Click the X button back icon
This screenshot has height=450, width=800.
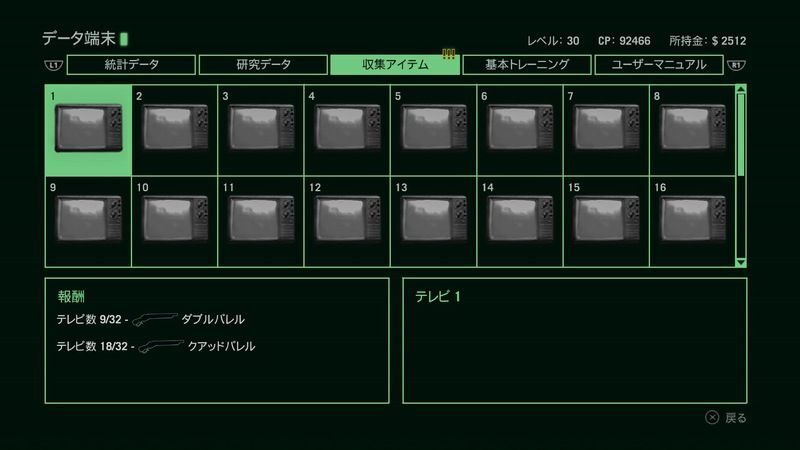[x=712, y=418]
